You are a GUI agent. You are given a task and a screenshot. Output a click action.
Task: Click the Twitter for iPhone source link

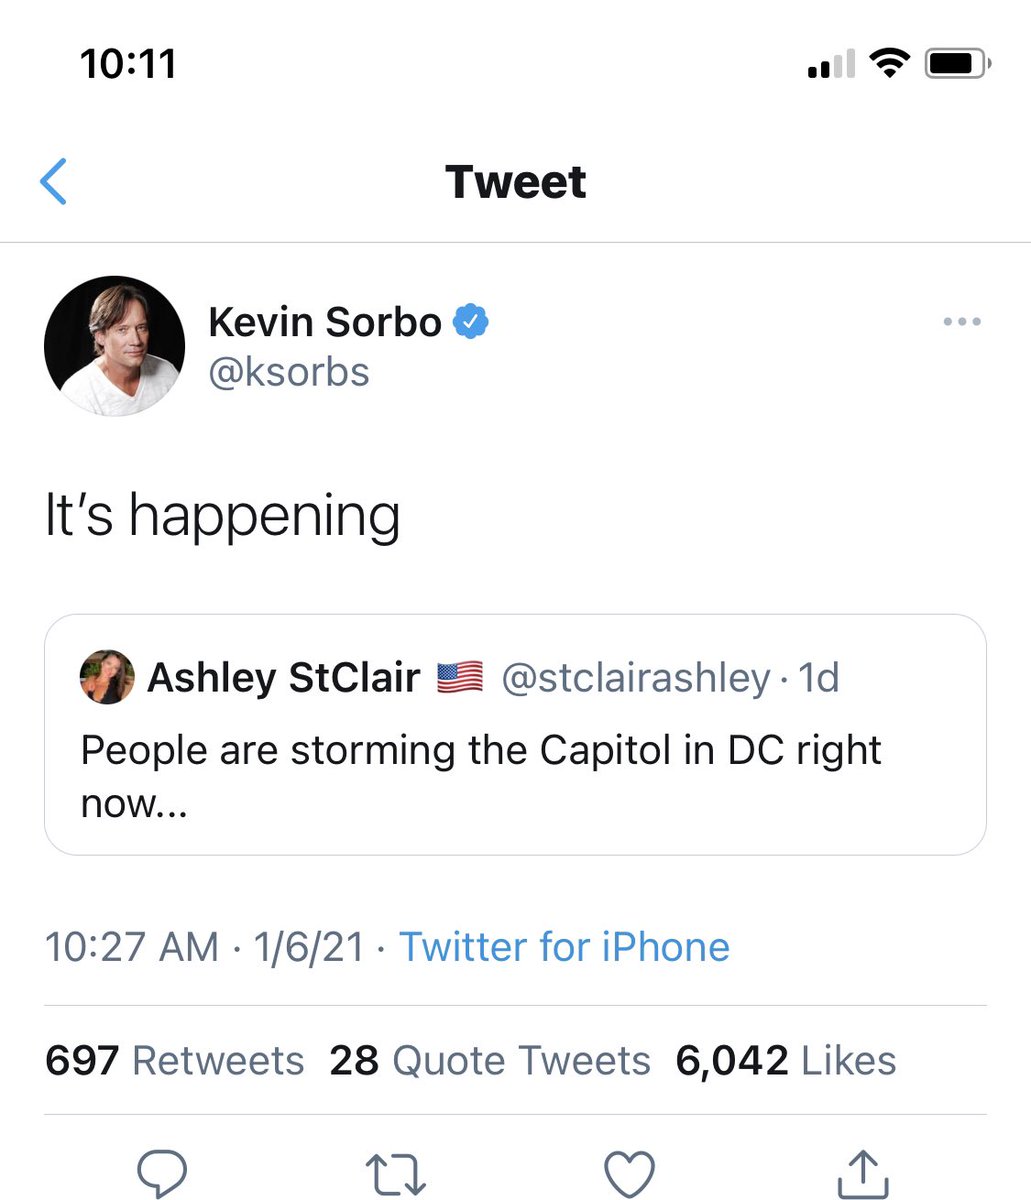[x=564, y=946]
